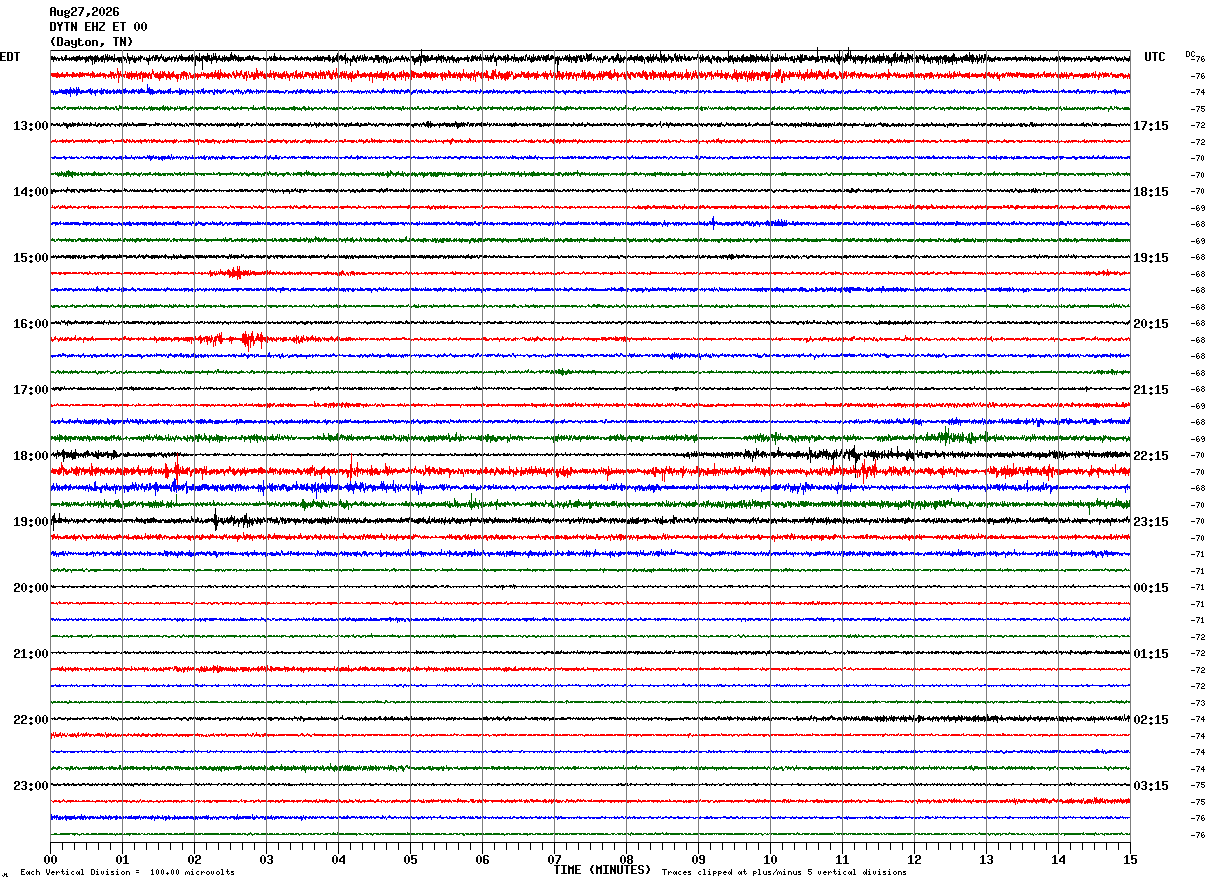Click the Aug27,2026 date label
The width and height of the screenshot is (1210, 886).
[x=84, y=12]
